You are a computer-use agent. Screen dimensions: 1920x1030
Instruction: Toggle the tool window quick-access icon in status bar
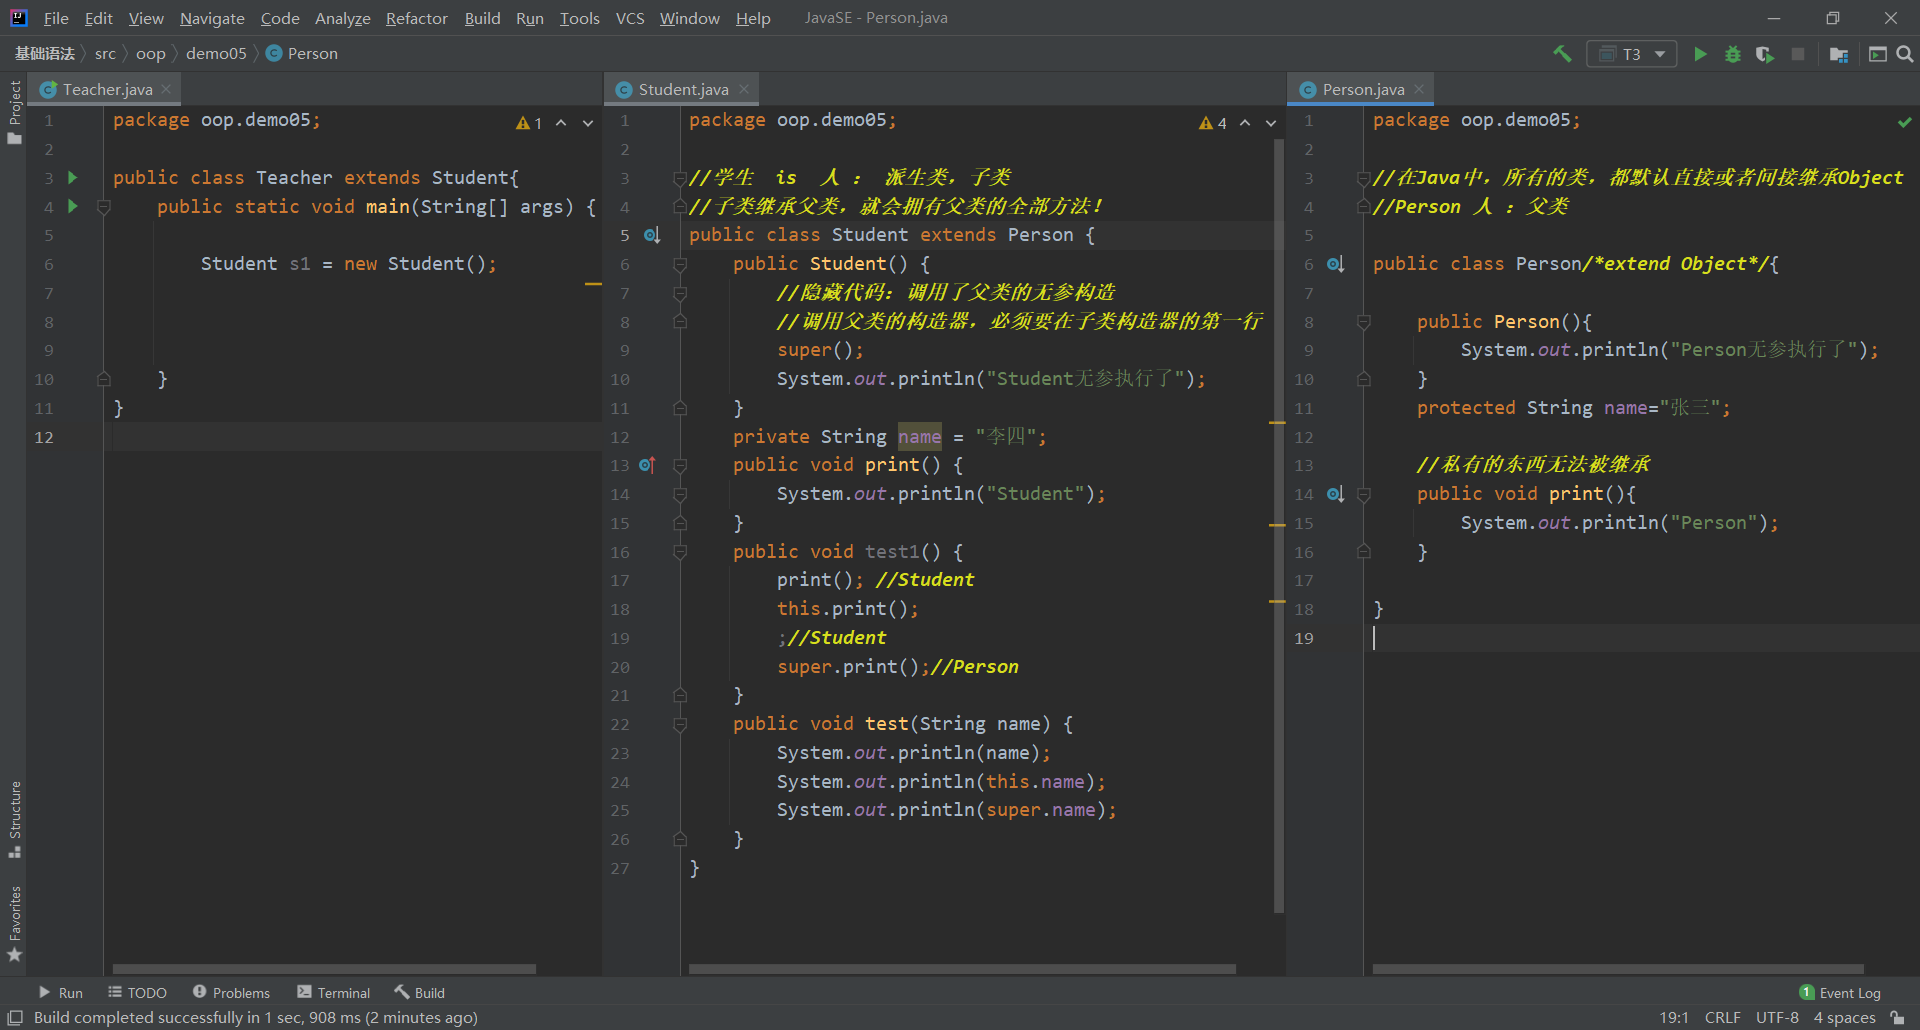click(15, 1017)
